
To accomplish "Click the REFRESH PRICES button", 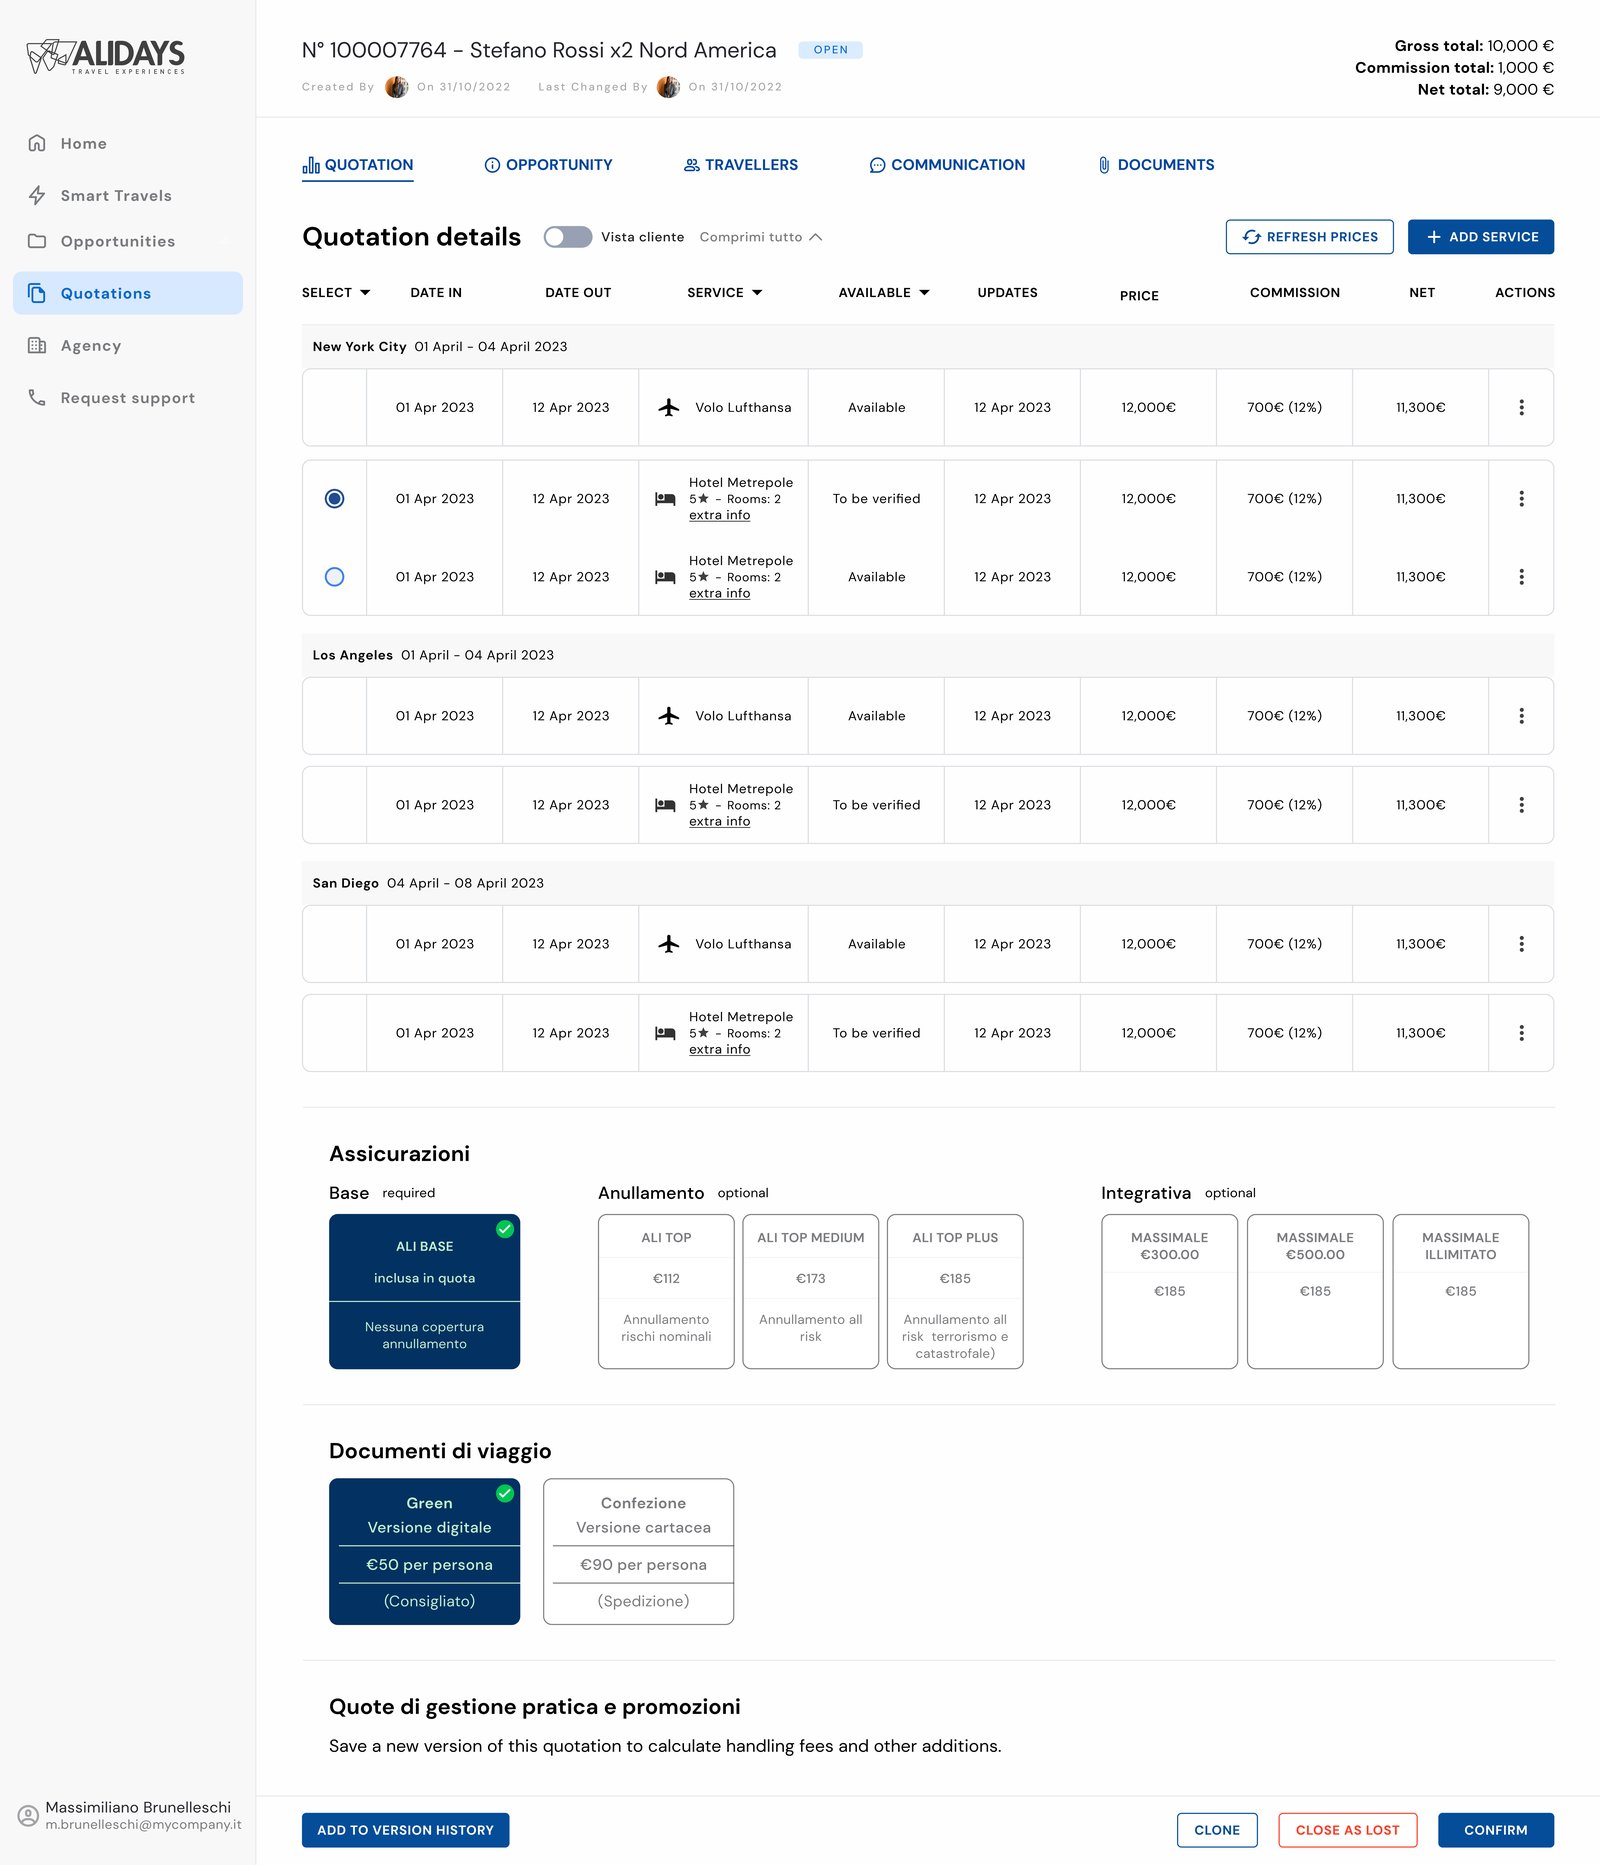I will (x=1309, y=237).
